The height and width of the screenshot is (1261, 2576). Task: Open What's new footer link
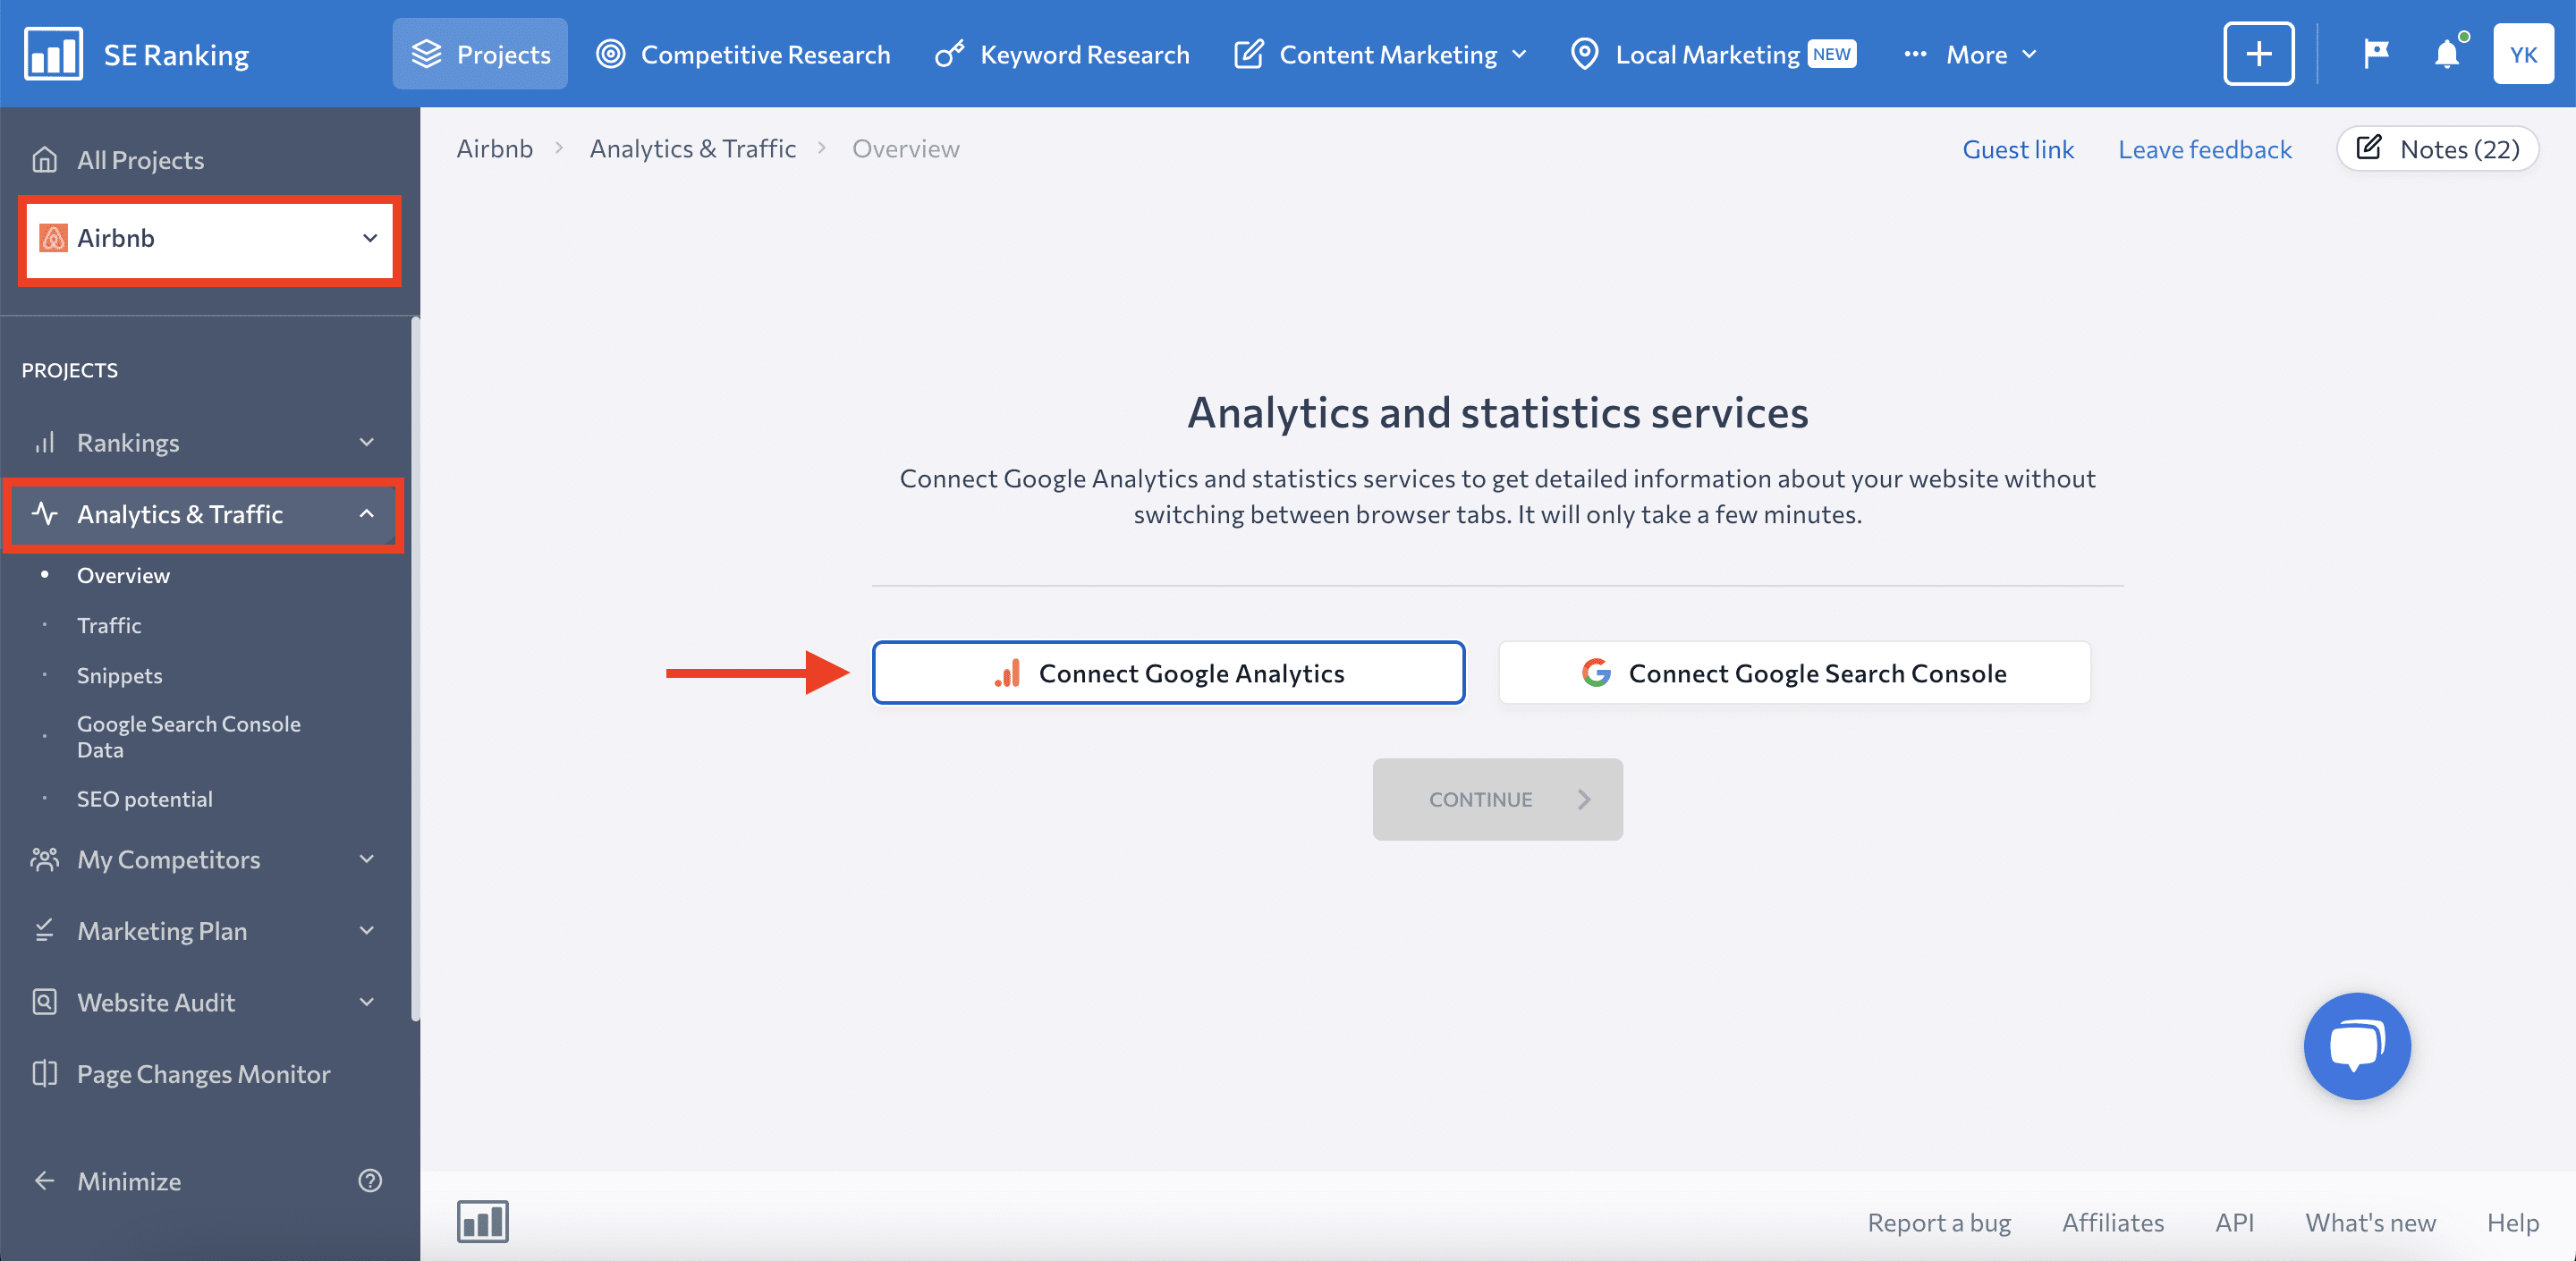point(2371,1222)
